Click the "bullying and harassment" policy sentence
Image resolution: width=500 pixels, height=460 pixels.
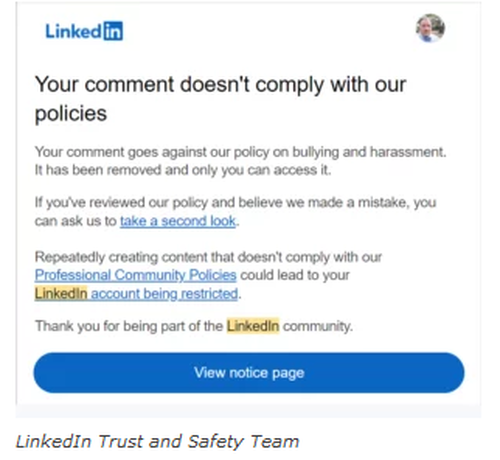pyautogui.click(x=240, y=152)
